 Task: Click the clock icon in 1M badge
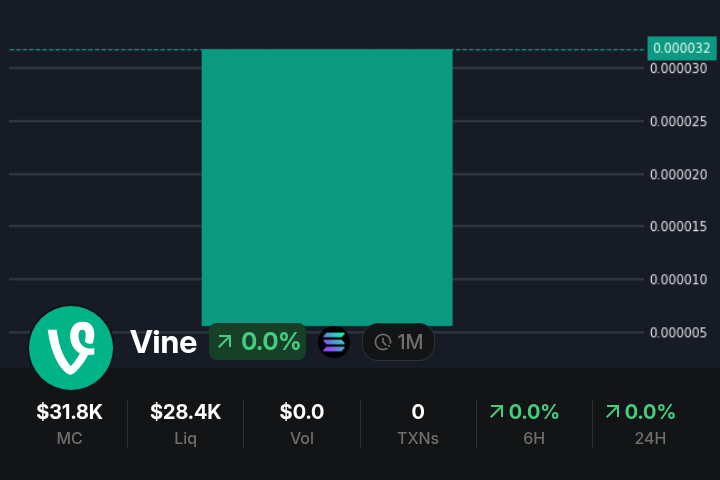point(383,342)
